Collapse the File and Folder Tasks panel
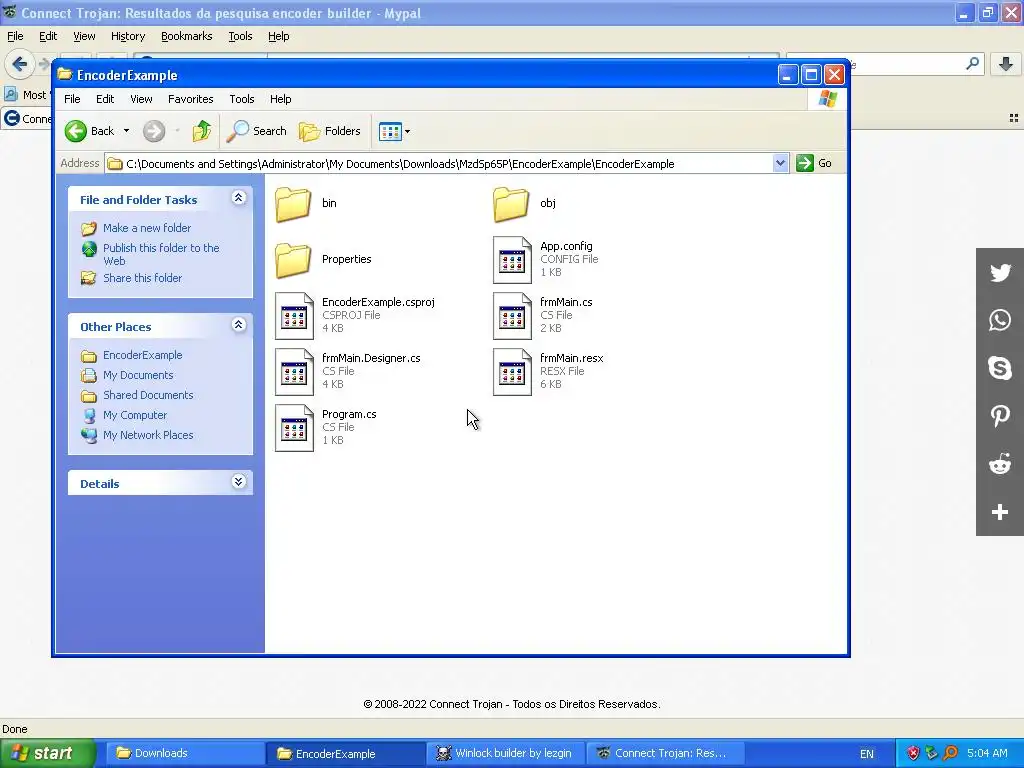 click(238, 198)
